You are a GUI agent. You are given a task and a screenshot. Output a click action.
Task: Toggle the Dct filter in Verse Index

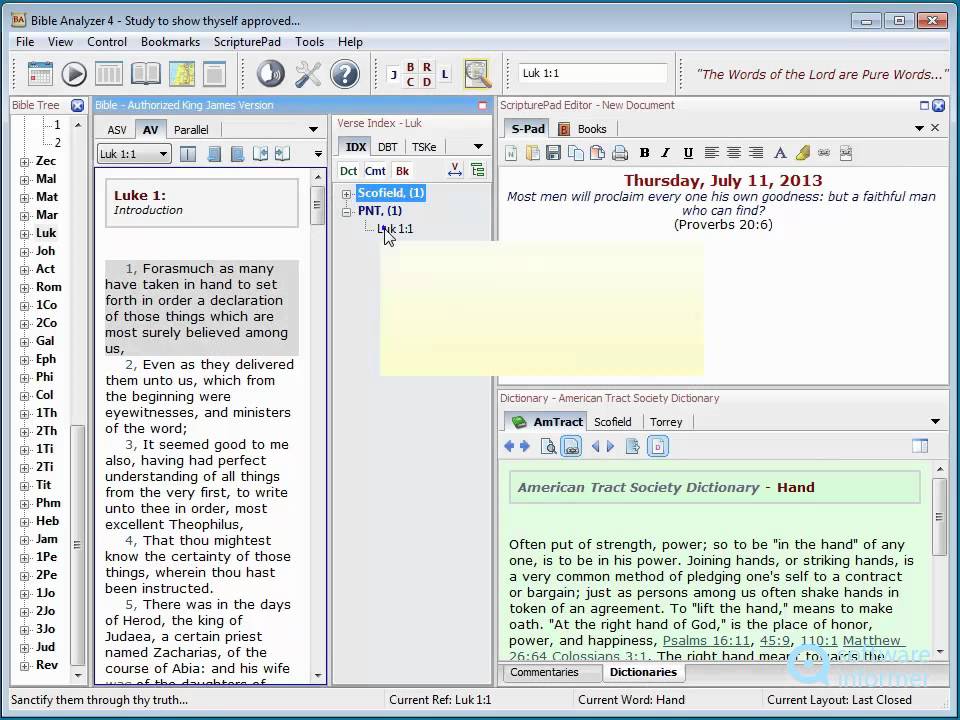click(x=348, y=171)
